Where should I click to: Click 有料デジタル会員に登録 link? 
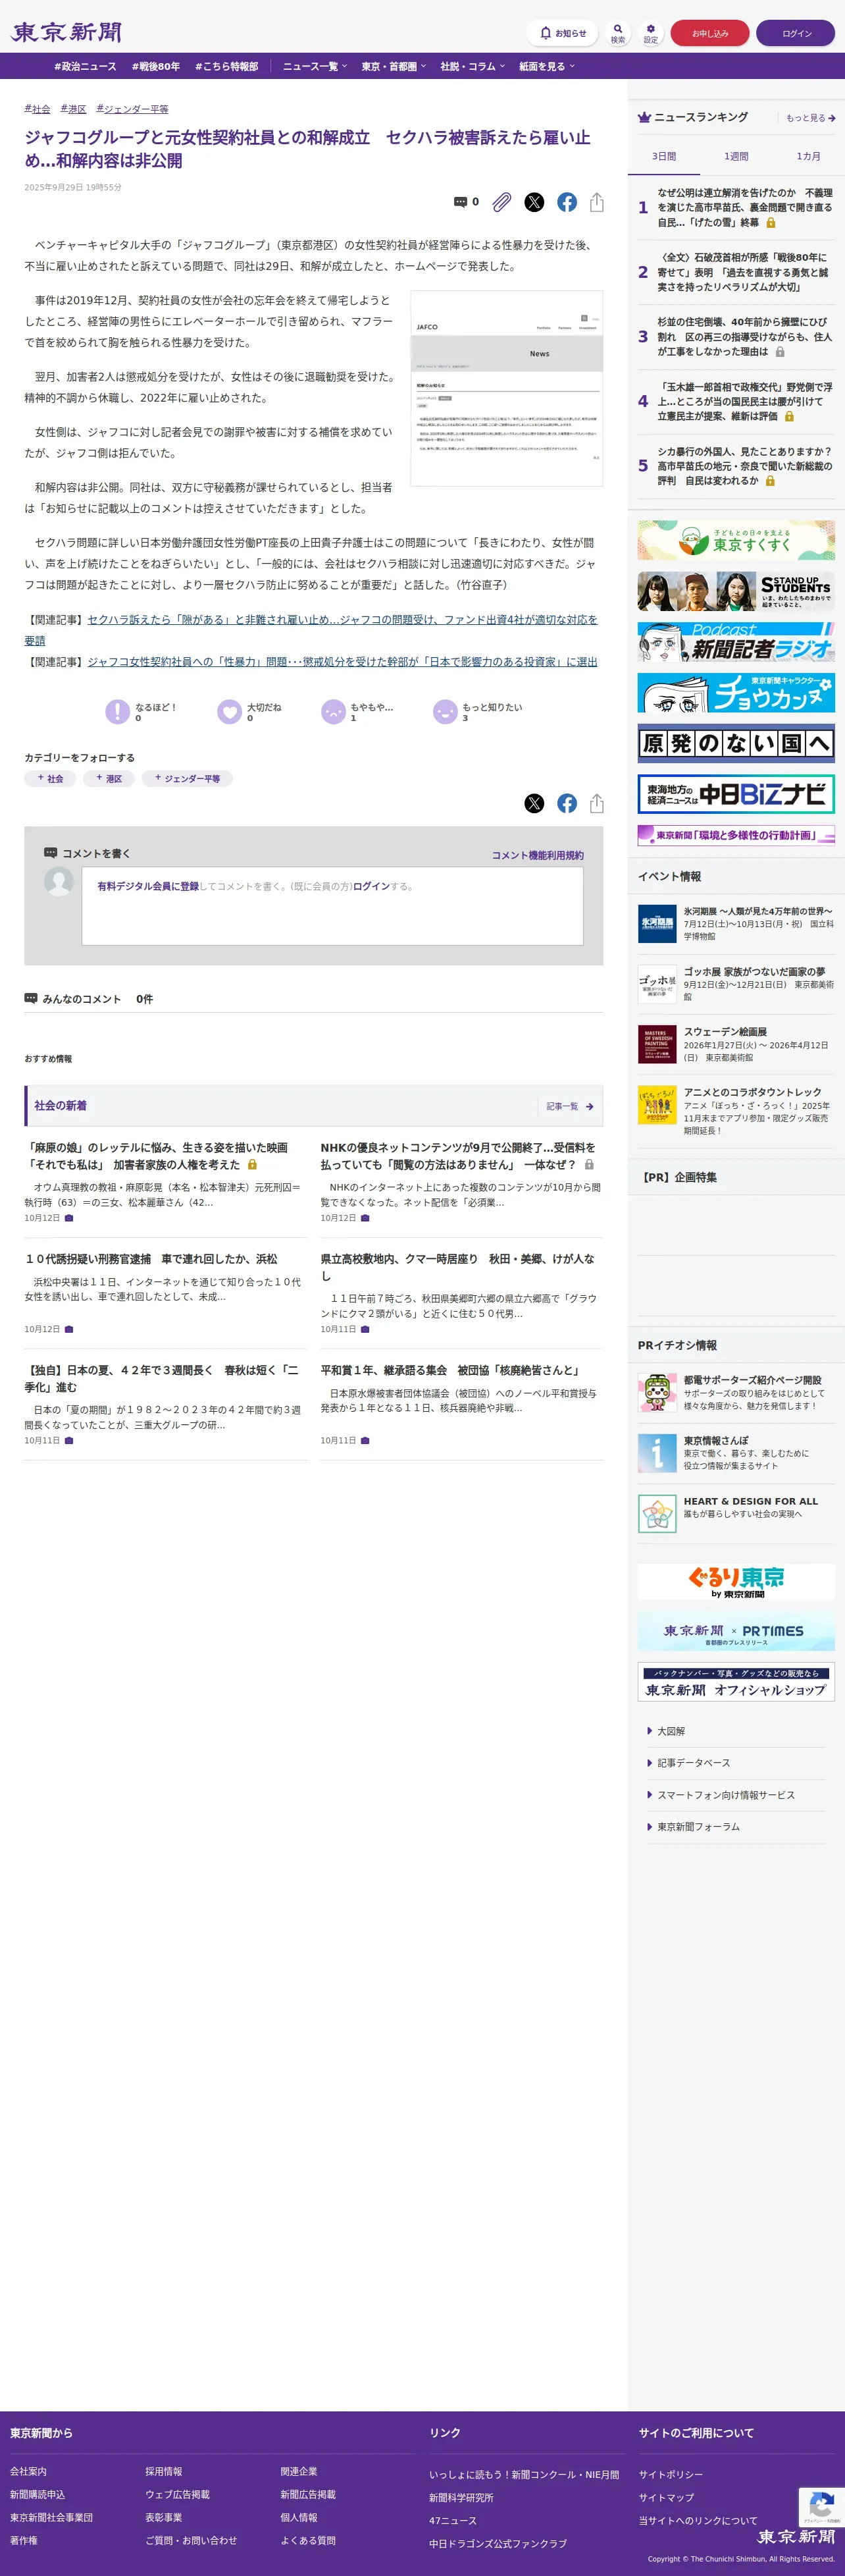tap(148, 886)
